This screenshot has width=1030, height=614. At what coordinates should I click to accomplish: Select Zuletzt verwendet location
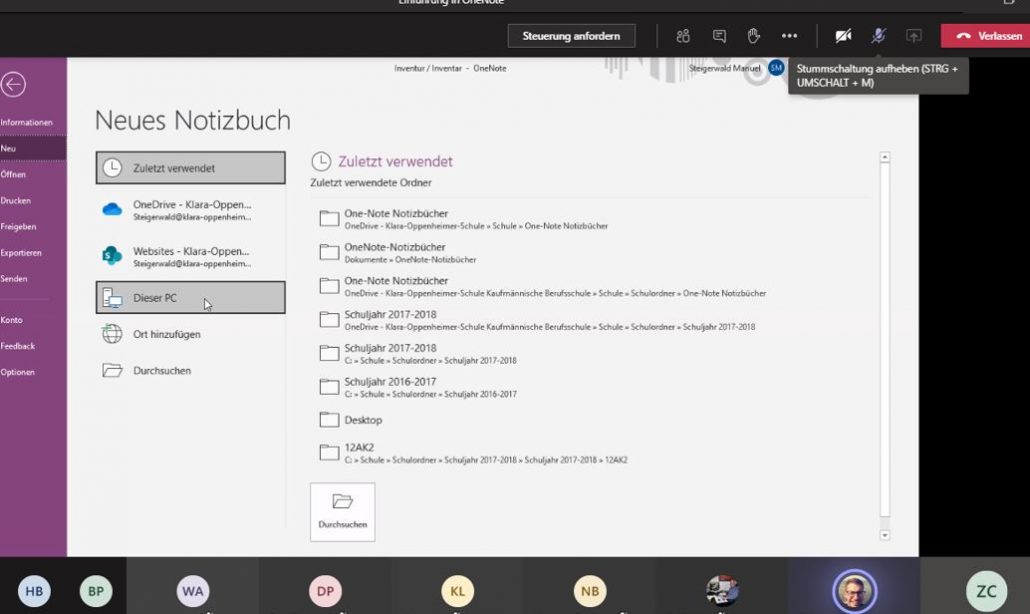pyautogui.click(x=190, y=168)
